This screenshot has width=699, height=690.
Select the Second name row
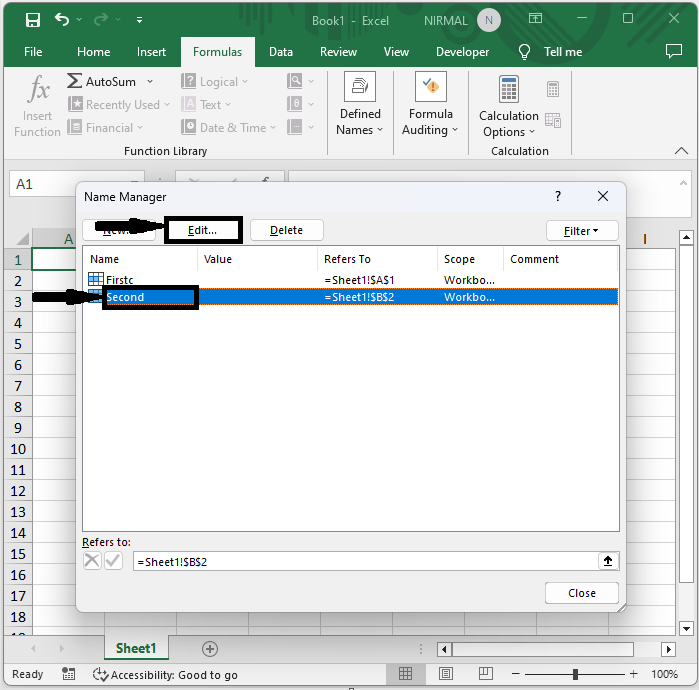click(x=351, y=297)
